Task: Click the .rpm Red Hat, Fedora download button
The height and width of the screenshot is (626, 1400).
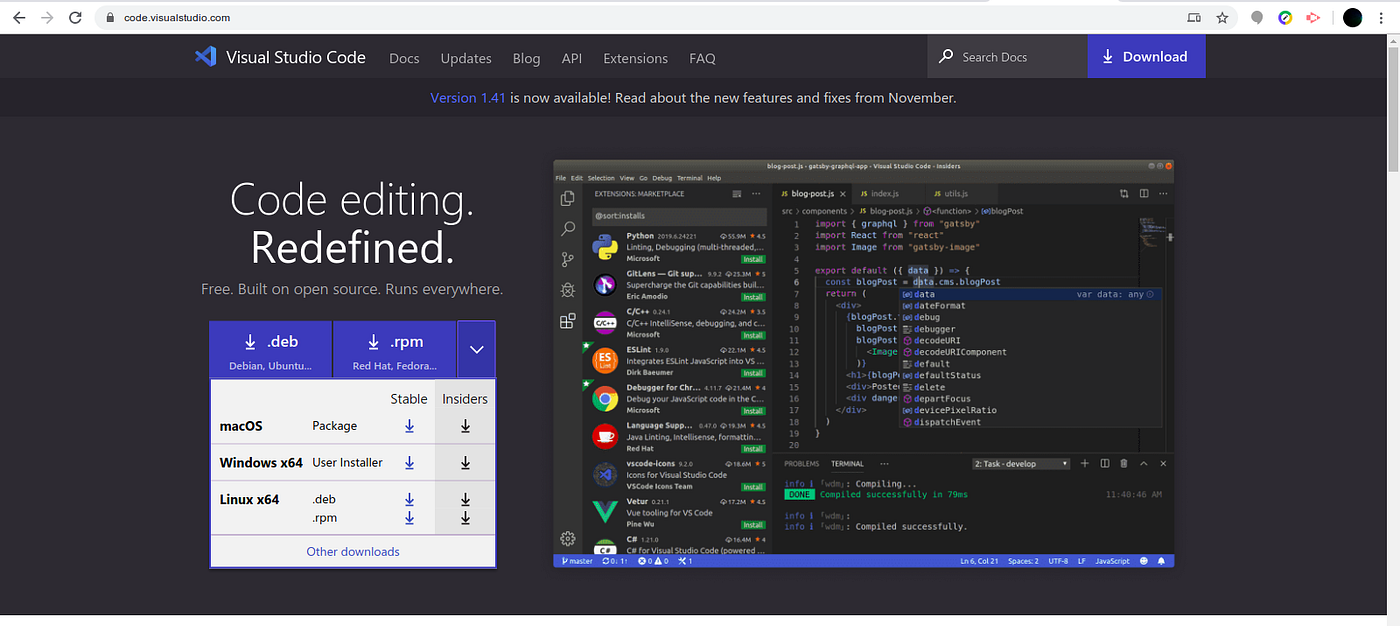Action: [394, 349]
